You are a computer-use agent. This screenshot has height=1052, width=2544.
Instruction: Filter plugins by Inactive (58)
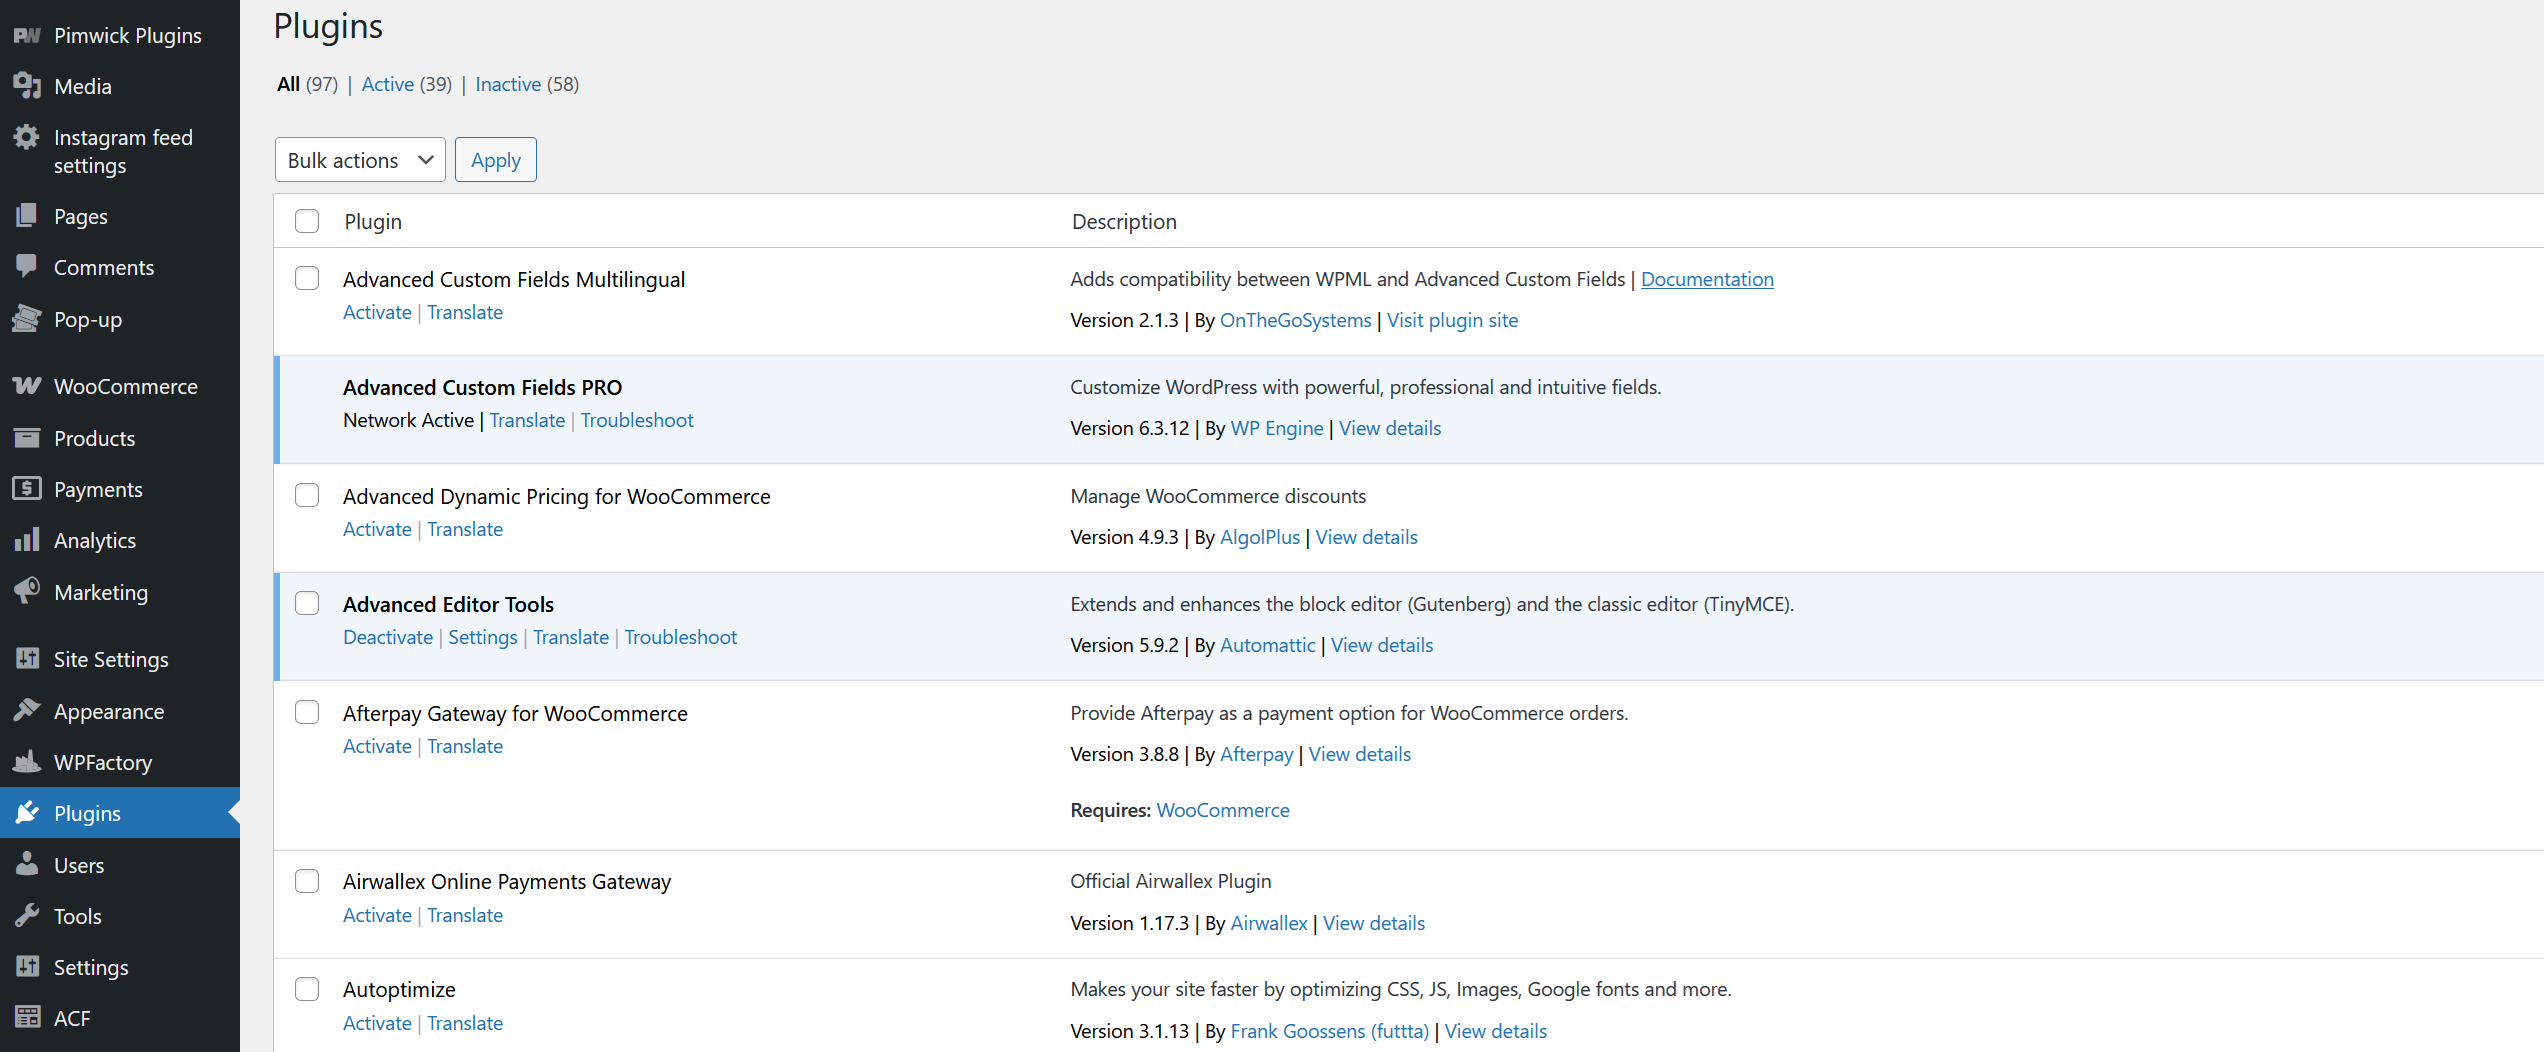pyautogui.click(x=527, y=84)
